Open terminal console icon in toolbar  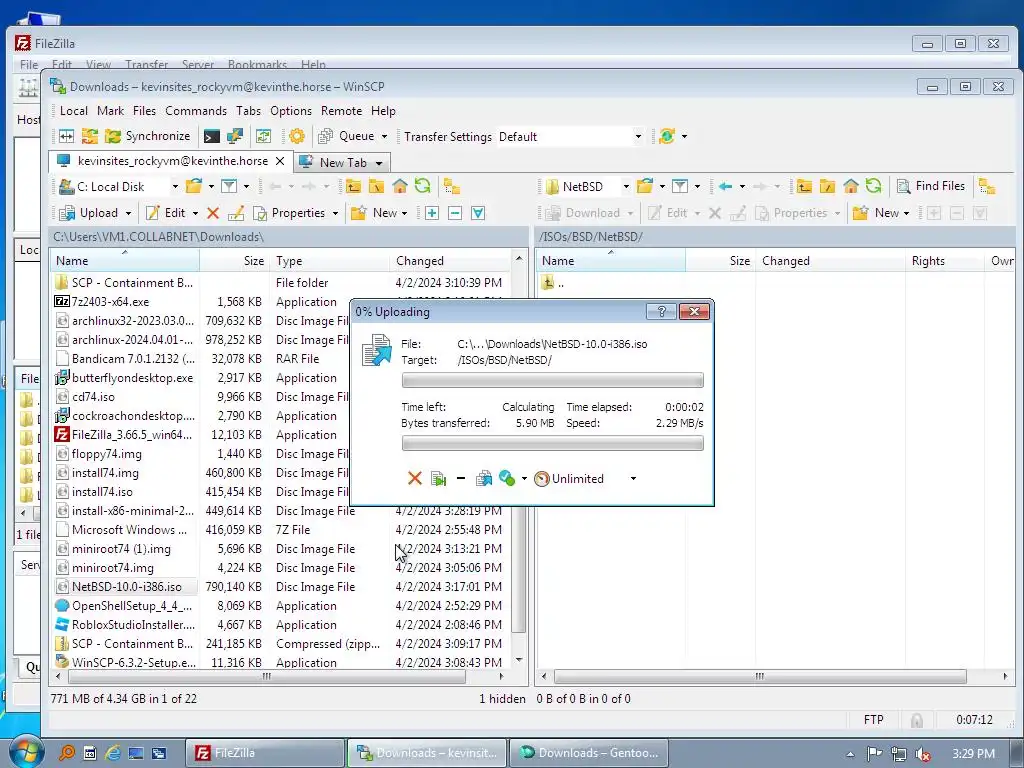(212, 136)
